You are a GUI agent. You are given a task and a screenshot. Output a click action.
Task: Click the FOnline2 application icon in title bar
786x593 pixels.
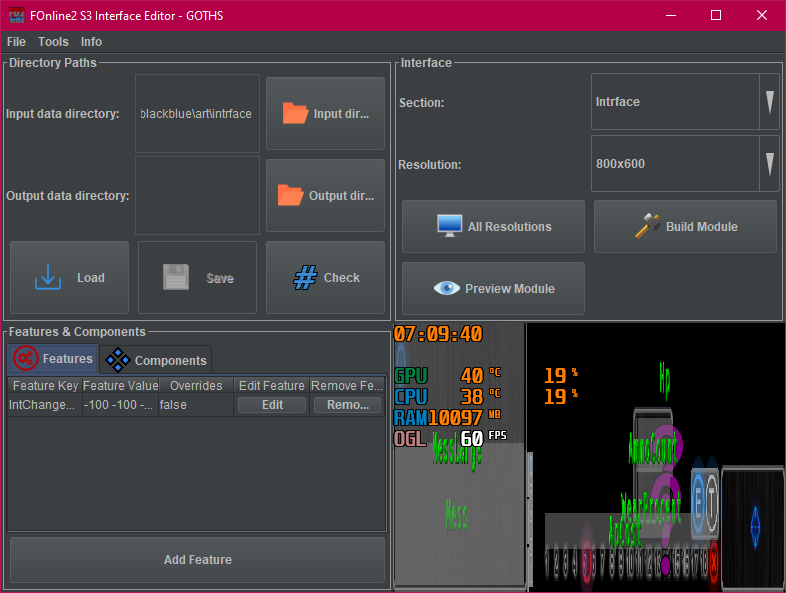pyautogui.click(x=17, y=15)
